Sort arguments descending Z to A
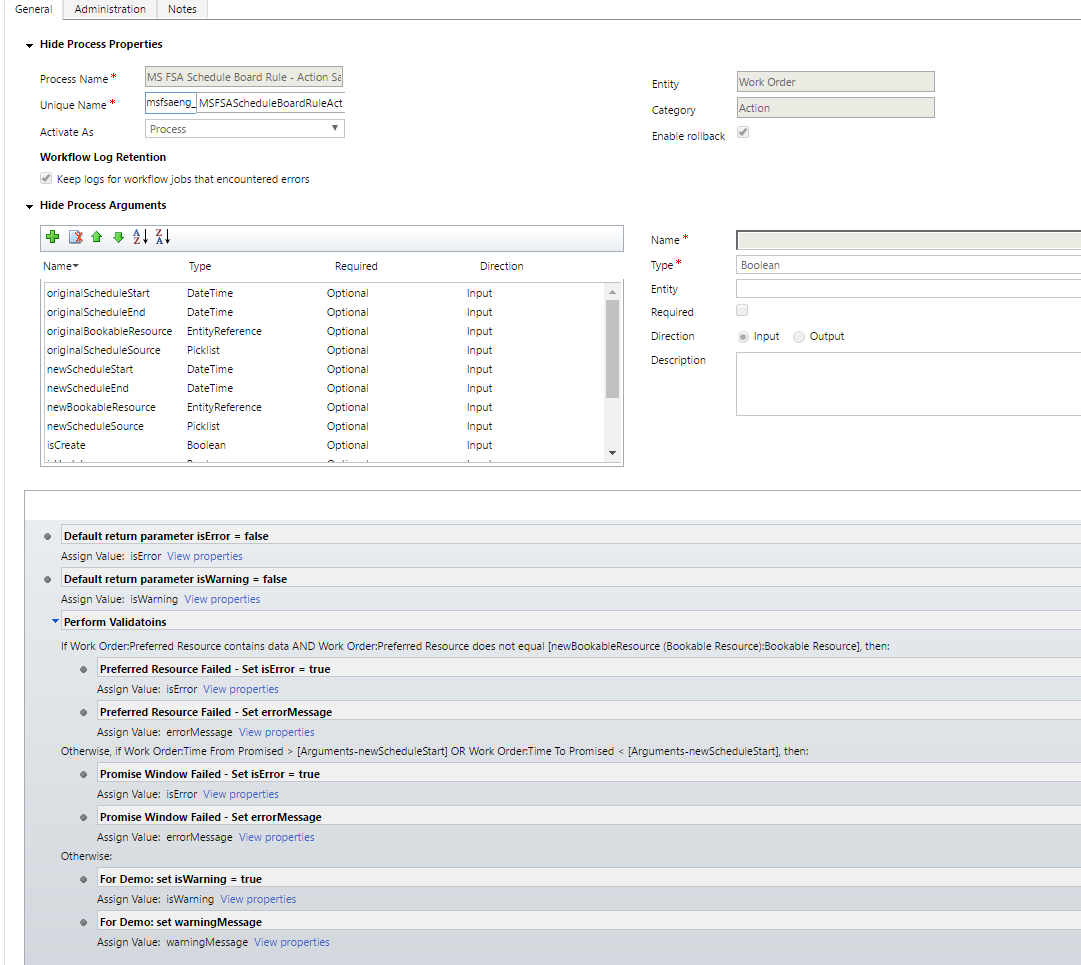The image size is (1081, 965). click(x=161, y=237)
